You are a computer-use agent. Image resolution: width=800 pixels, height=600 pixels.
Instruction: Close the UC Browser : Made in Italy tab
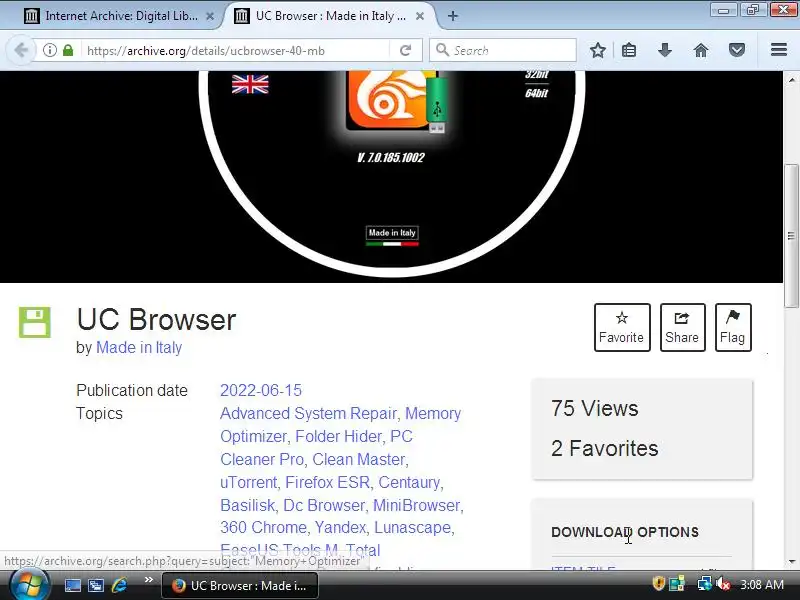tap(420, 16)
